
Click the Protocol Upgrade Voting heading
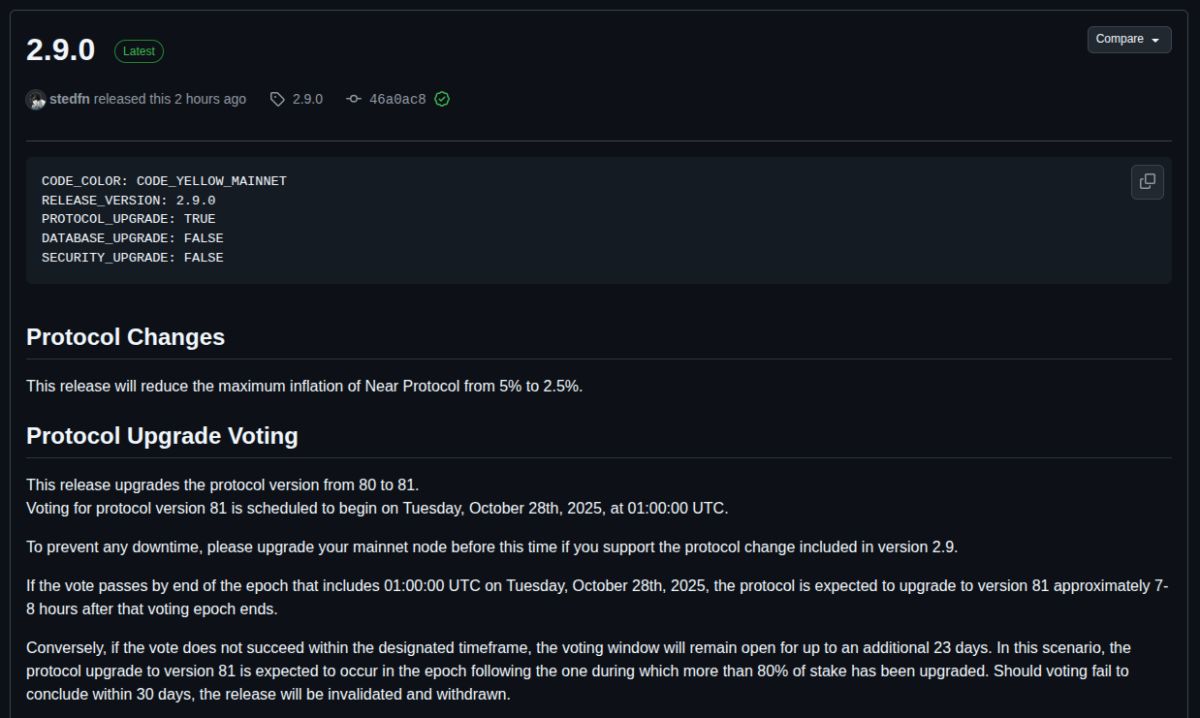click(162, 436)
